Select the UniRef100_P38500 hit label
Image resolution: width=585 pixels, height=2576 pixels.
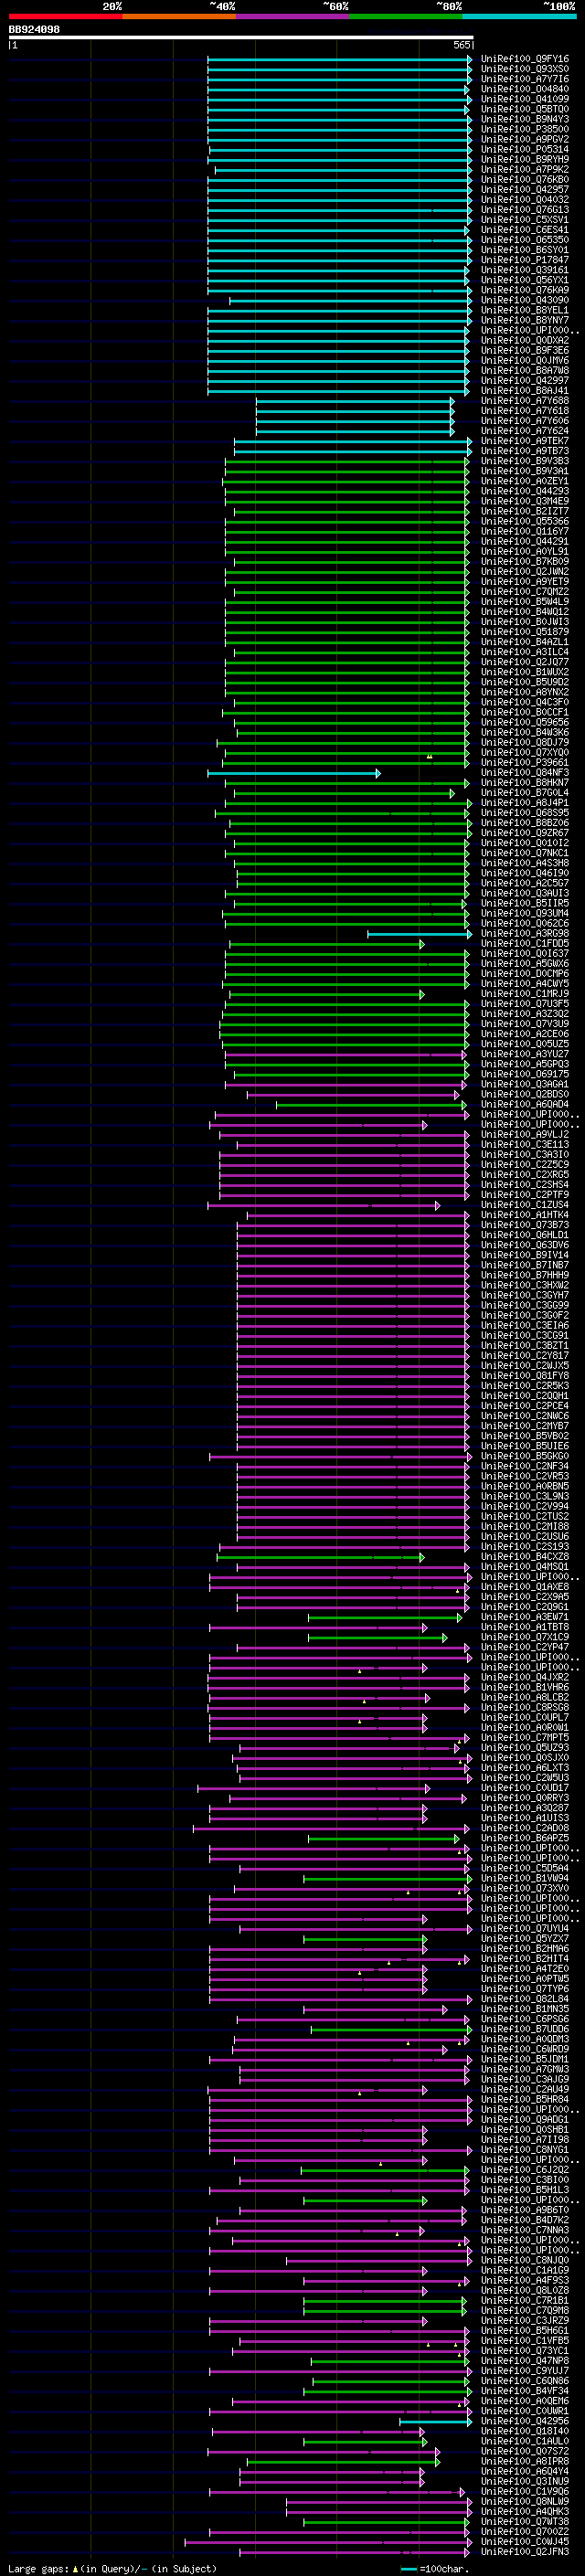(x=525, y=129)
